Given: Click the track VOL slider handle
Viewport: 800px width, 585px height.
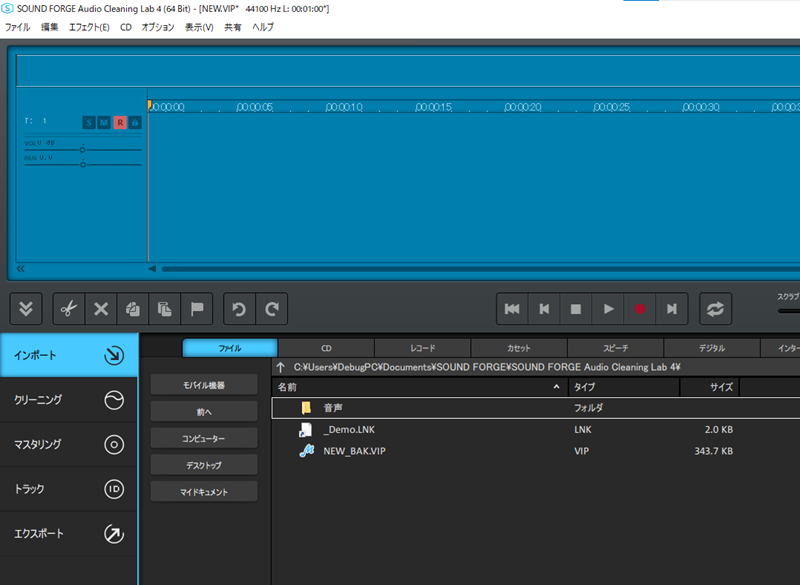Looking at the screenshot, I should (82, 150).
